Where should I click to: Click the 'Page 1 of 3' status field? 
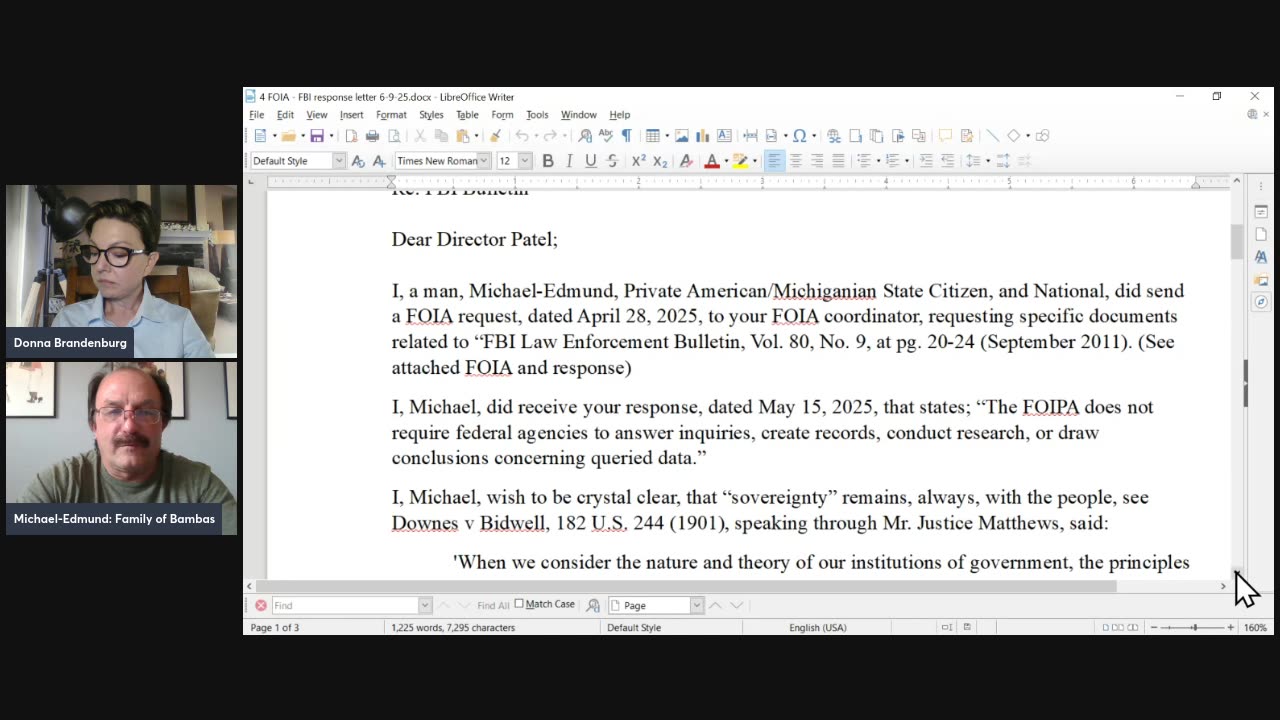click(x=275, y=628)
